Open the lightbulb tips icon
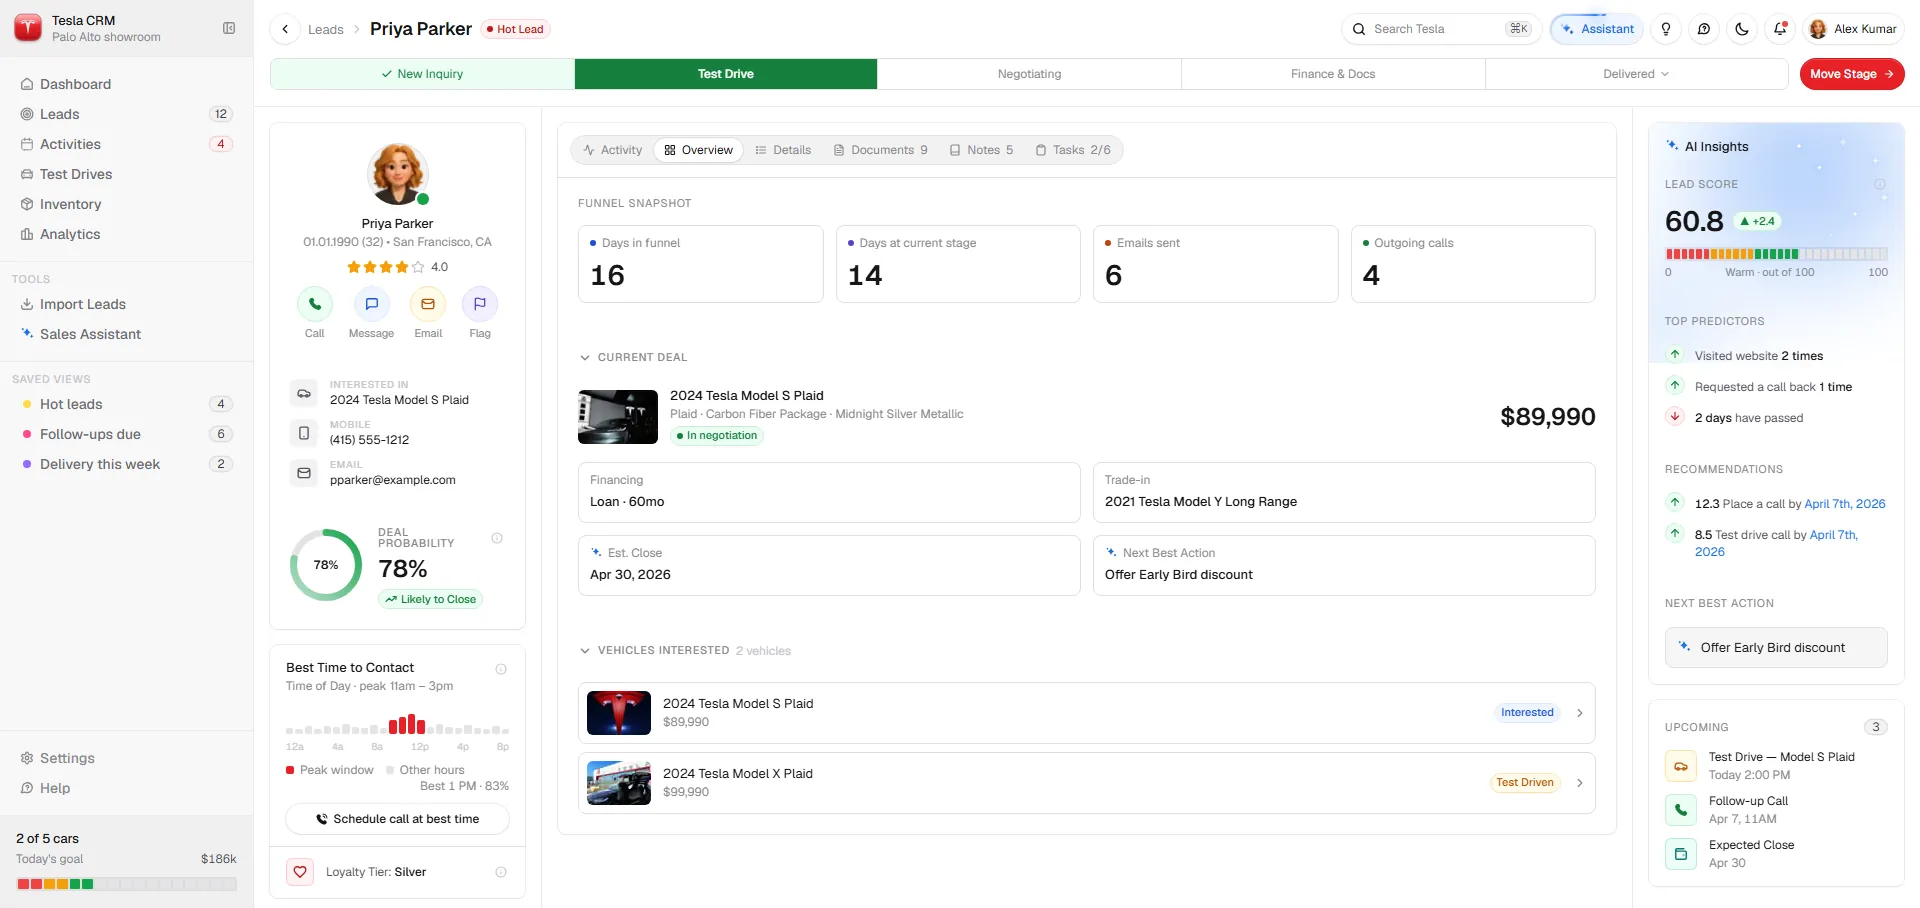The width and height of the screenshot is (1920, 908). tap(1666, 29)
